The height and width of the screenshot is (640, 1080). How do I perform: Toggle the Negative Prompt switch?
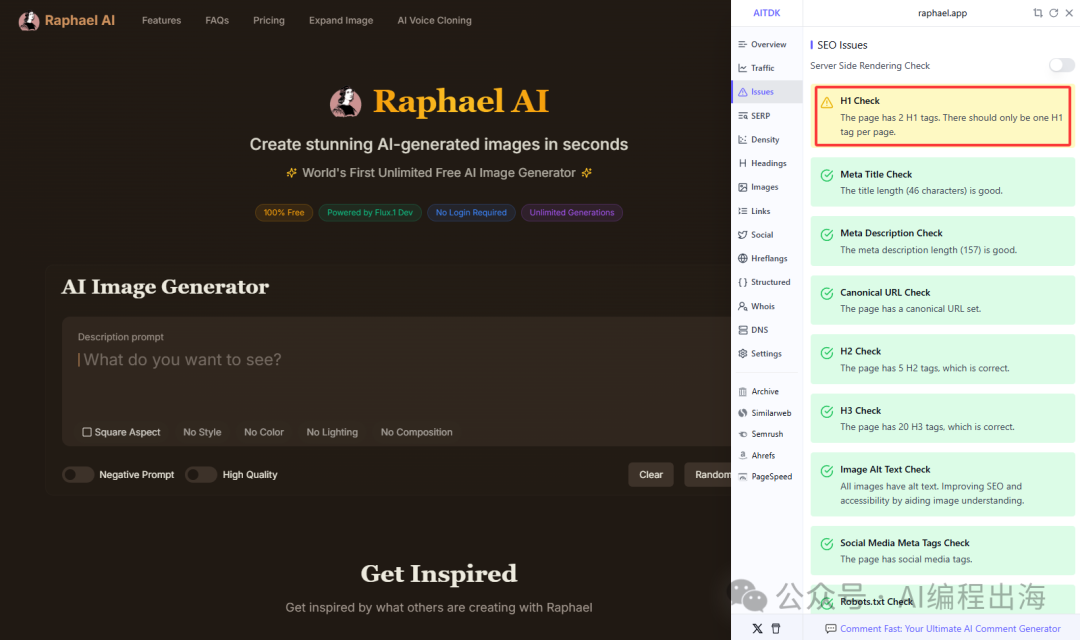[78, 475]
